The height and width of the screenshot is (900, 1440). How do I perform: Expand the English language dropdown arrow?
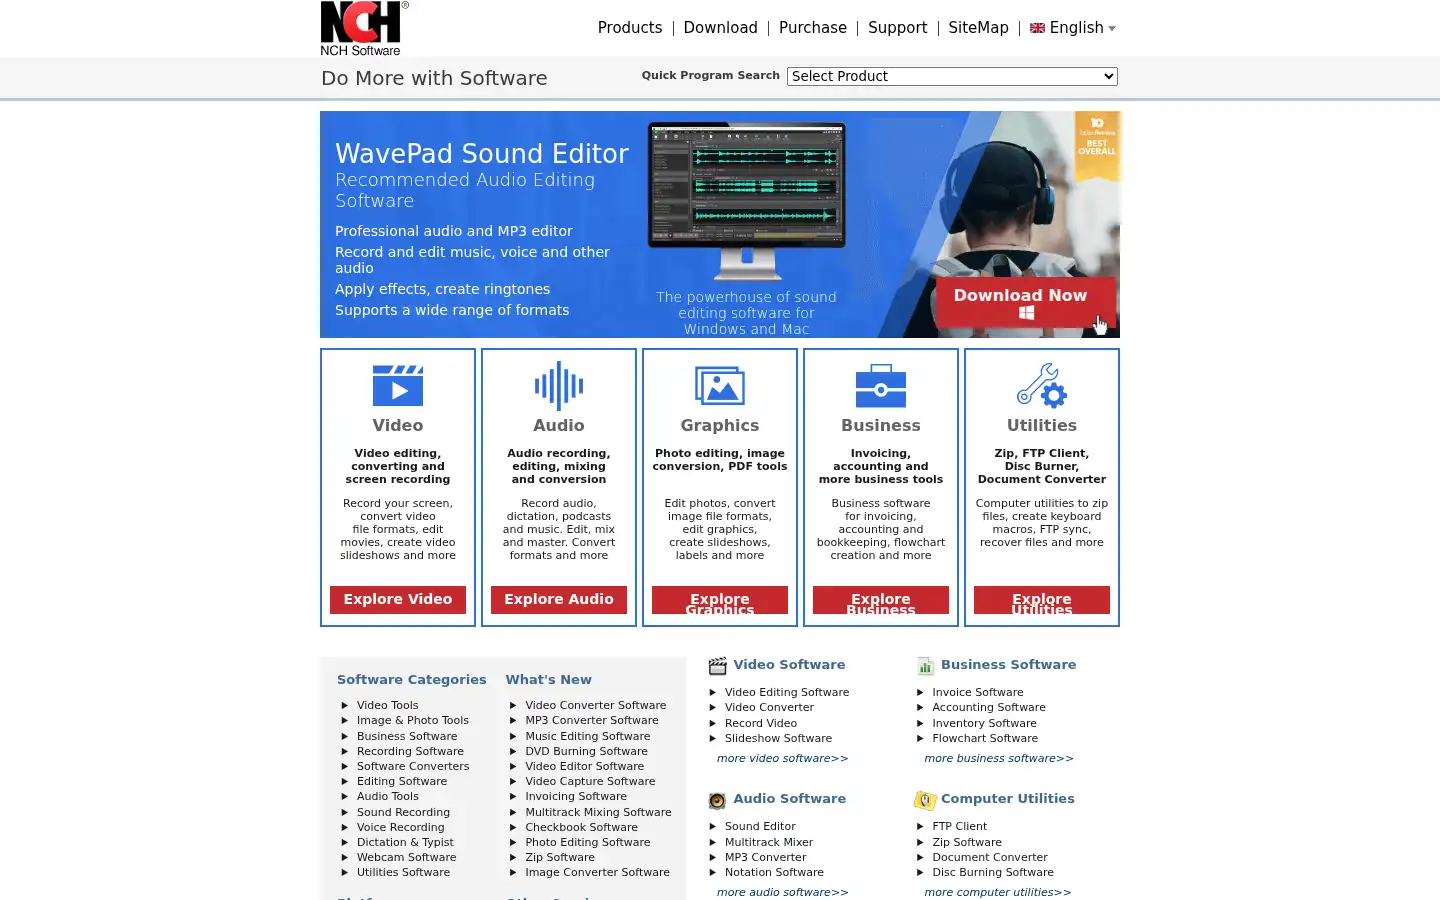click(x=1112, y=29)
